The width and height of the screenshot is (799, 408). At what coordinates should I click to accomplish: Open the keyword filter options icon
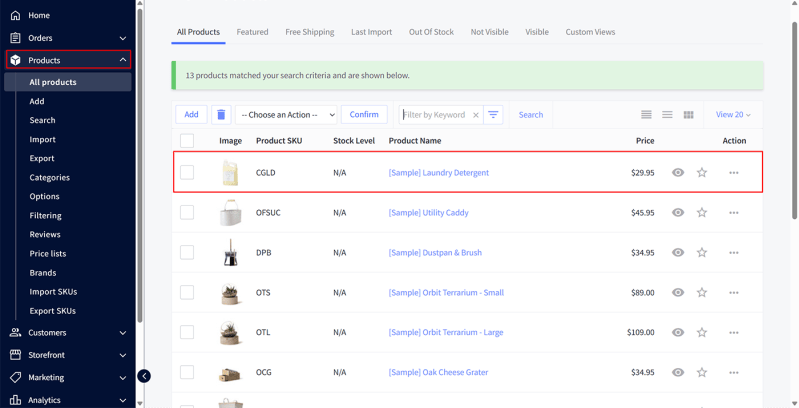tap(493, 115)
